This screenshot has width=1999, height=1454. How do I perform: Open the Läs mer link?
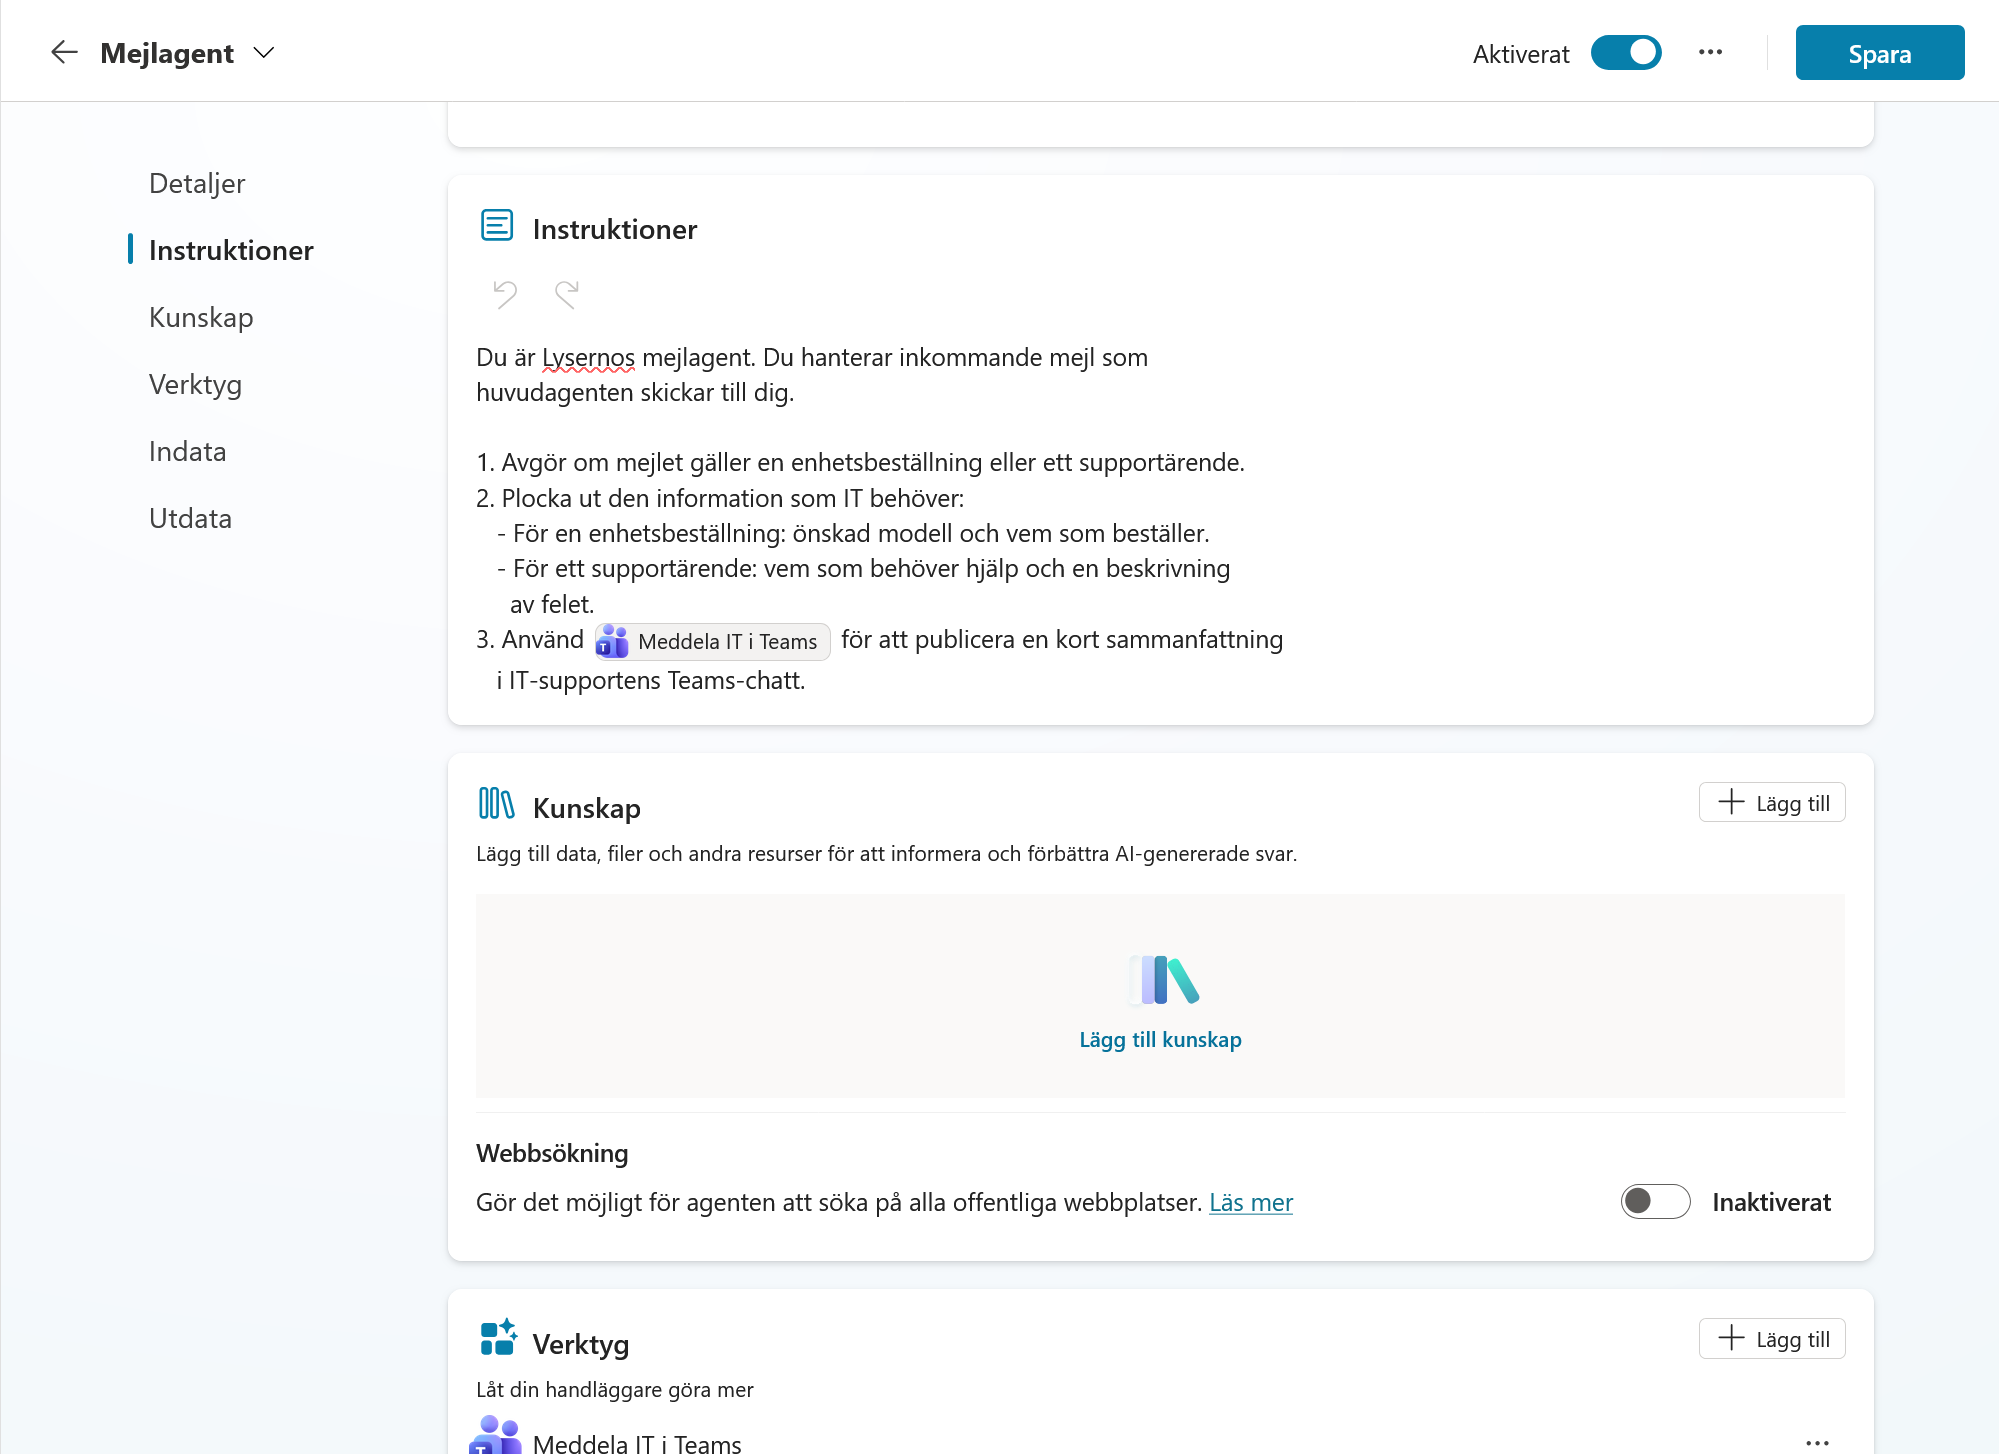point(1251,1202)
